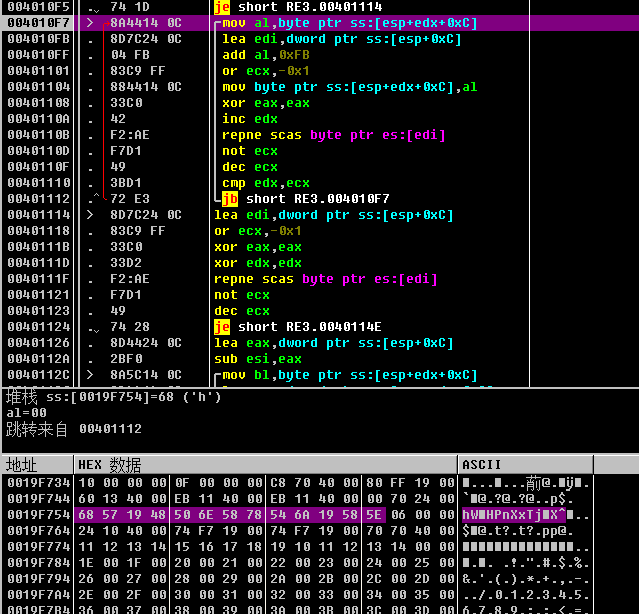Click the '地址' column header in dump
Screen dimensions: 639x614
click(22, 466)
